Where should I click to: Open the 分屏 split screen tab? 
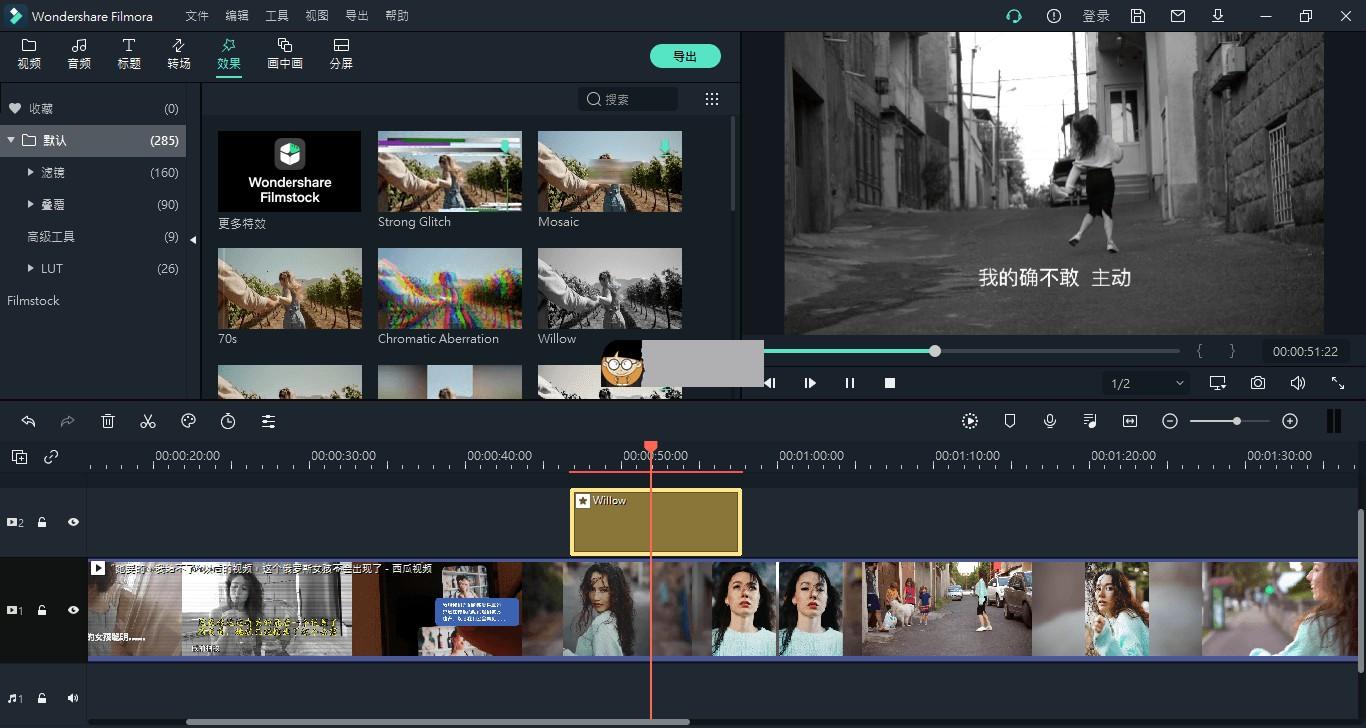point(341,54)
